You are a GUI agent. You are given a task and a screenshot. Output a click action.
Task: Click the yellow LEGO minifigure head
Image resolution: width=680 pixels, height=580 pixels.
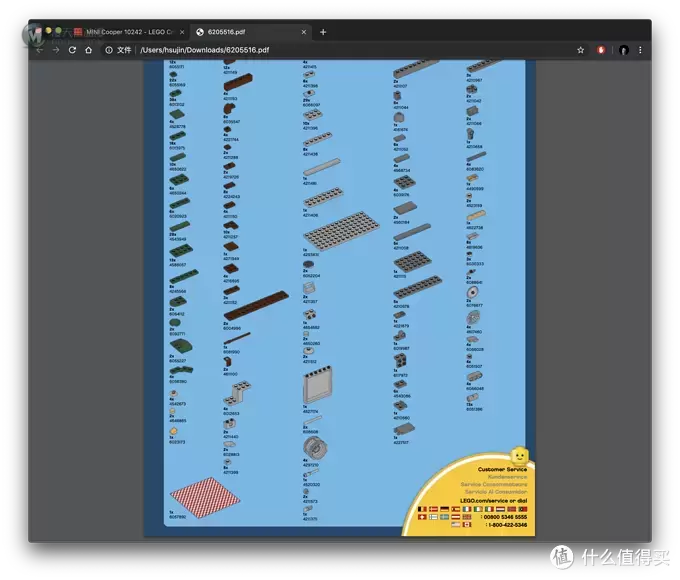click(520, 455)
